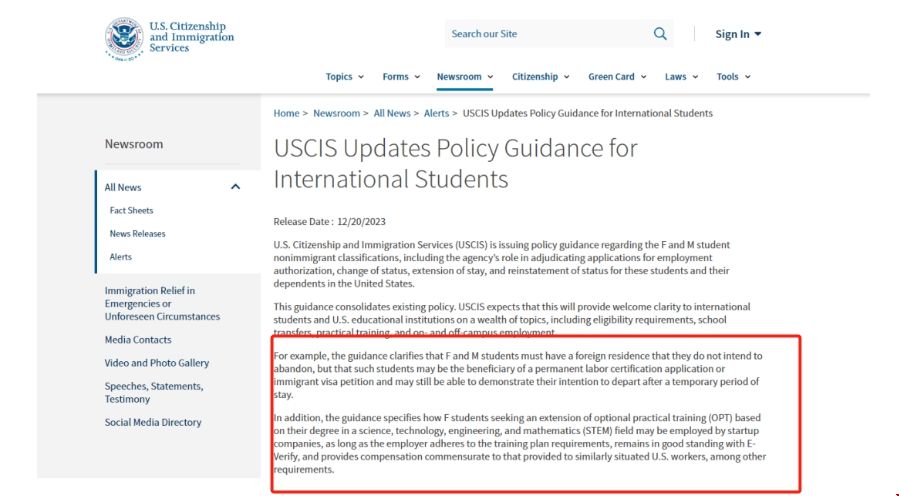Open the Citizenship navigation menu
This screenshot has height=496, width=899.
click(x=541, y=77)
